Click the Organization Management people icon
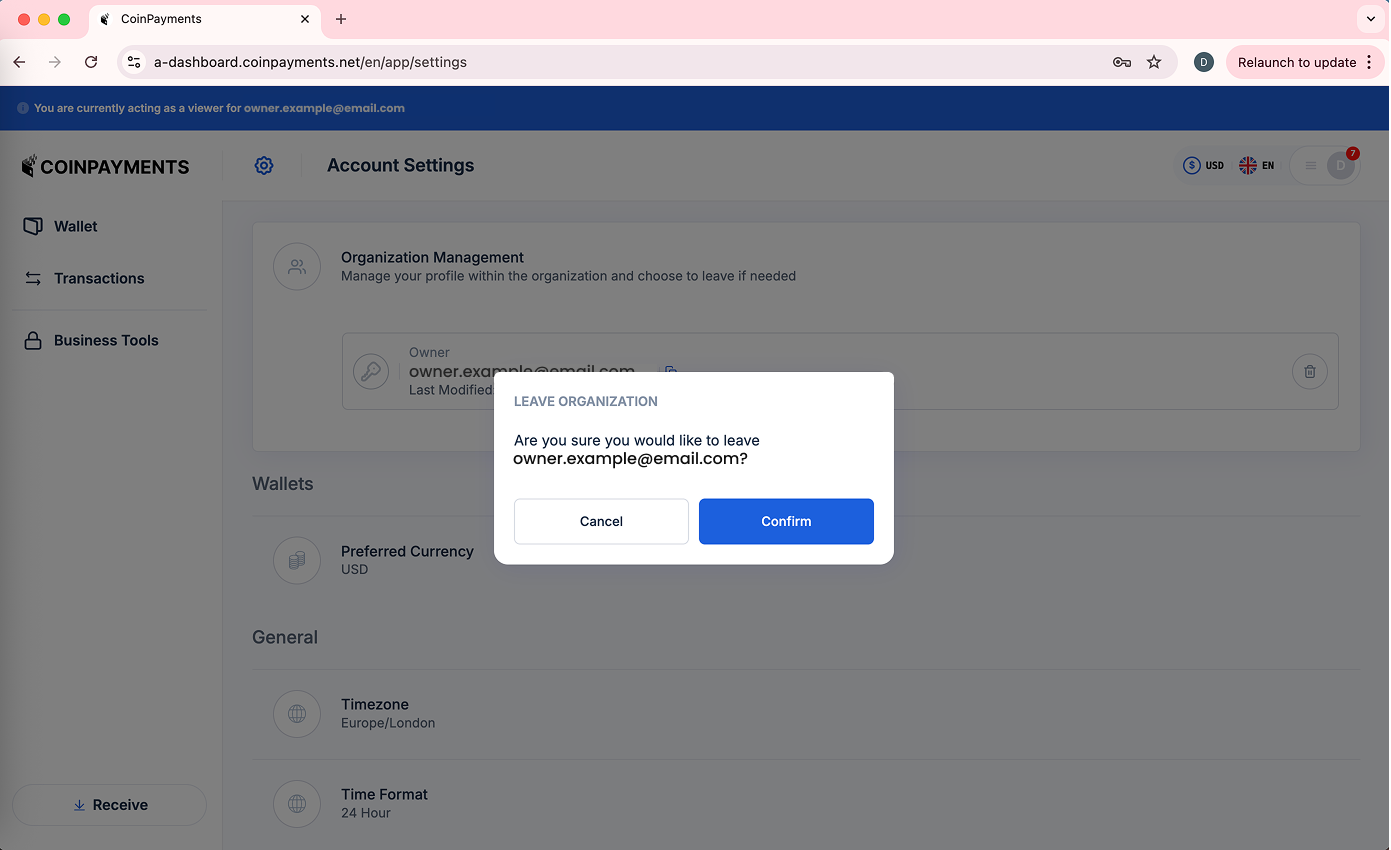This screenshot has height=850, width=1391. pyautogui.click(x=297, y=267)
